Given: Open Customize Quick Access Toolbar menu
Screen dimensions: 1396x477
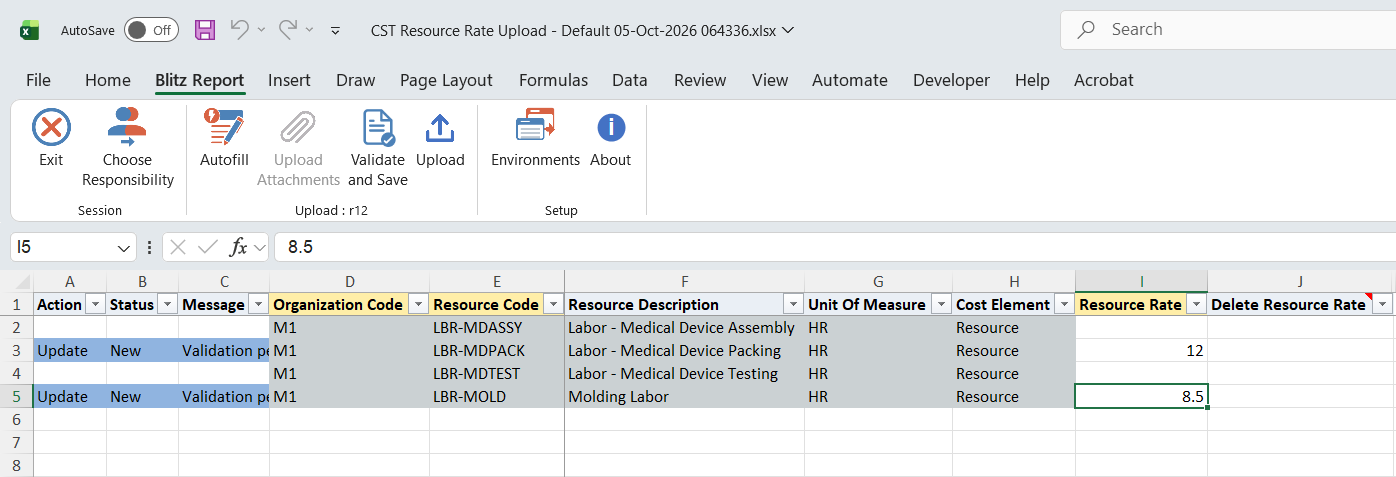Looking at the screenshot, I should click(x=335, y=31).
